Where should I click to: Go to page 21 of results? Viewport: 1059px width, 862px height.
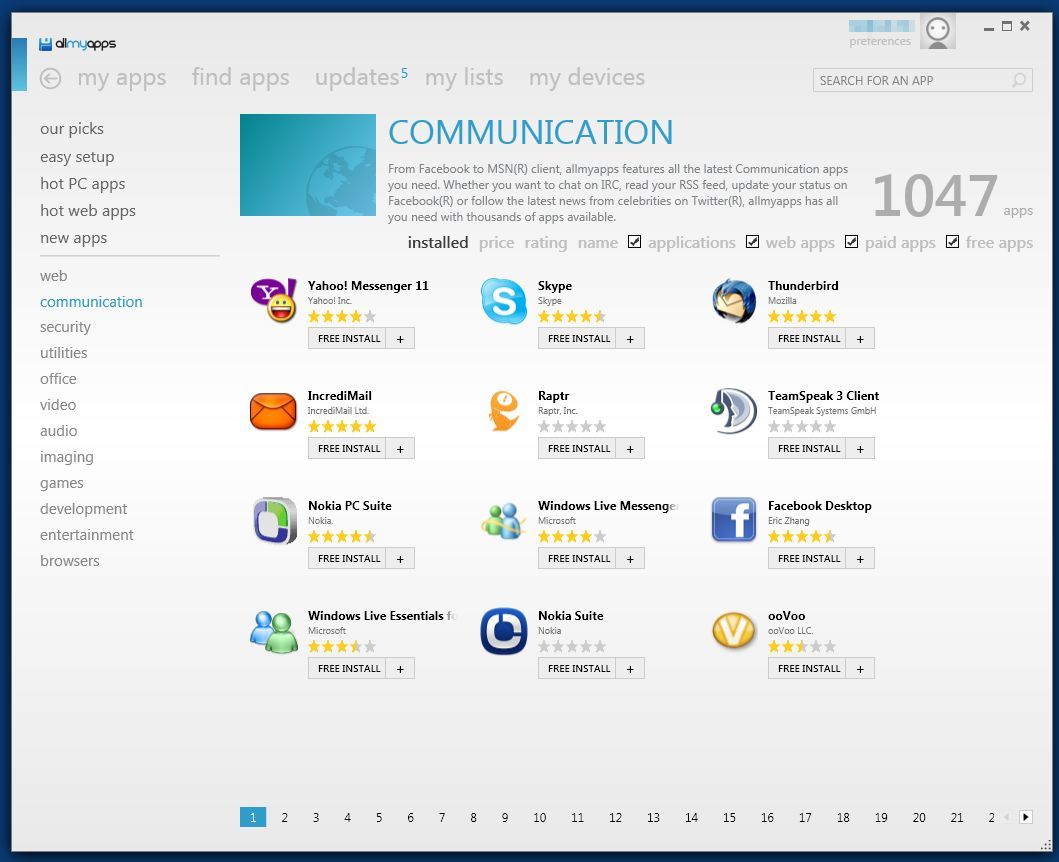[x=957, y=817]
